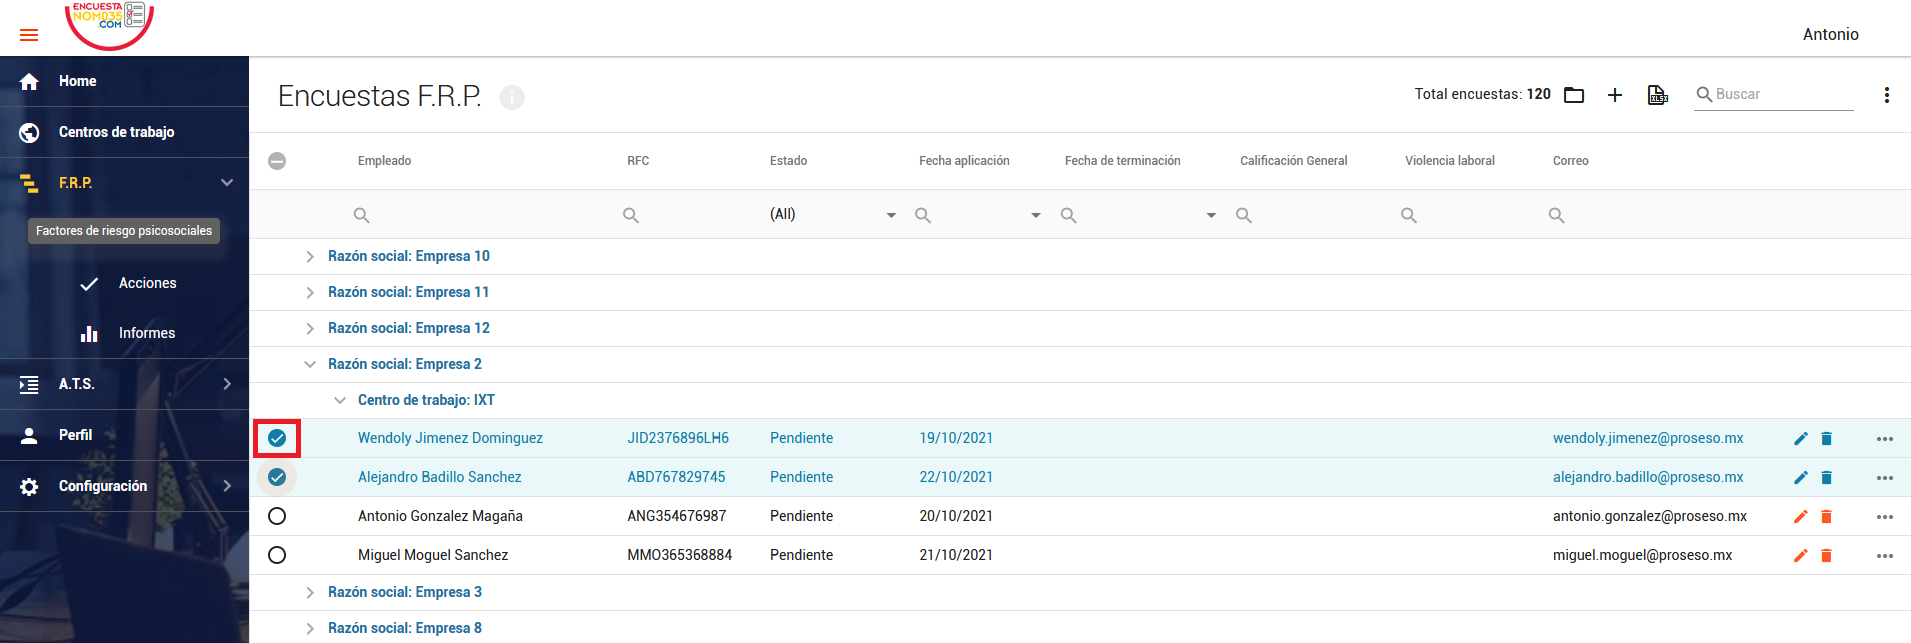The height and width of the screenshot is (643, 1911).
Task: Click the info icon beside Encuestas F.R.P.
Action: pos(512,97)
